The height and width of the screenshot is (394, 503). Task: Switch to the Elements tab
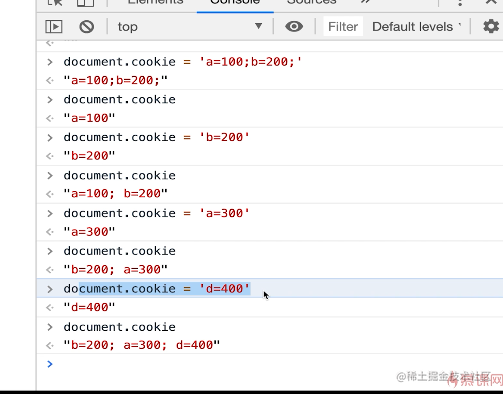[x=155, y=3]
